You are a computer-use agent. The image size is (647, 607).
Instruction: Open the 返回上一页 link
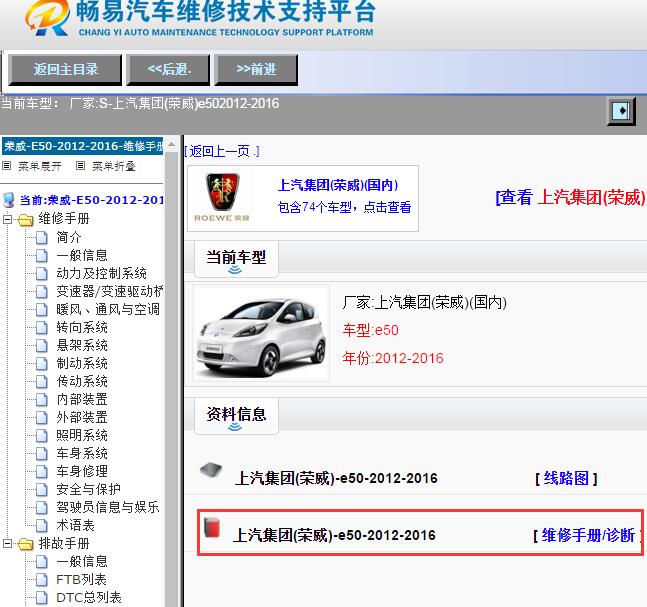pos(222,151)
